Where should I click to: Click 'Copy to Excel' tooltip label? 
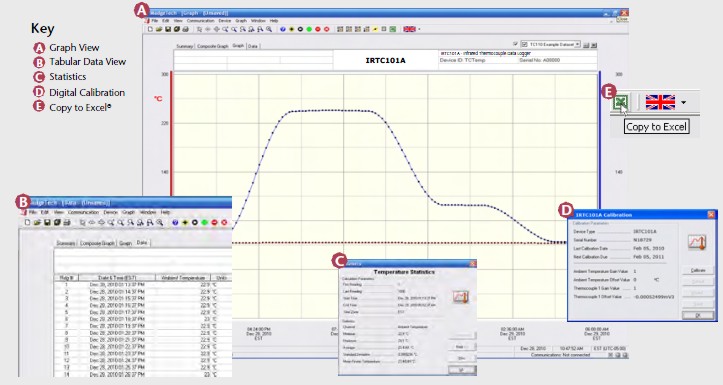[657, 127]
